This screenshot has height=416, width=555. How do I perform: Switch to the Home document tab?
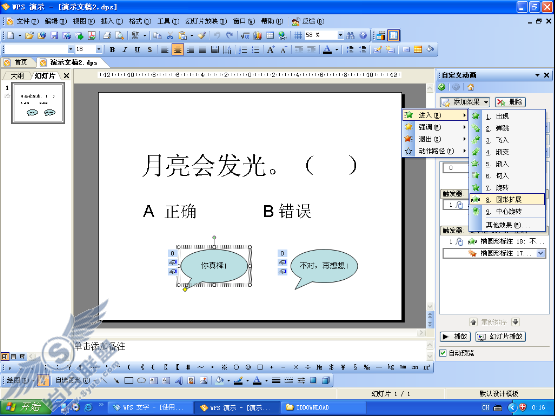click(x=18, y=63)
